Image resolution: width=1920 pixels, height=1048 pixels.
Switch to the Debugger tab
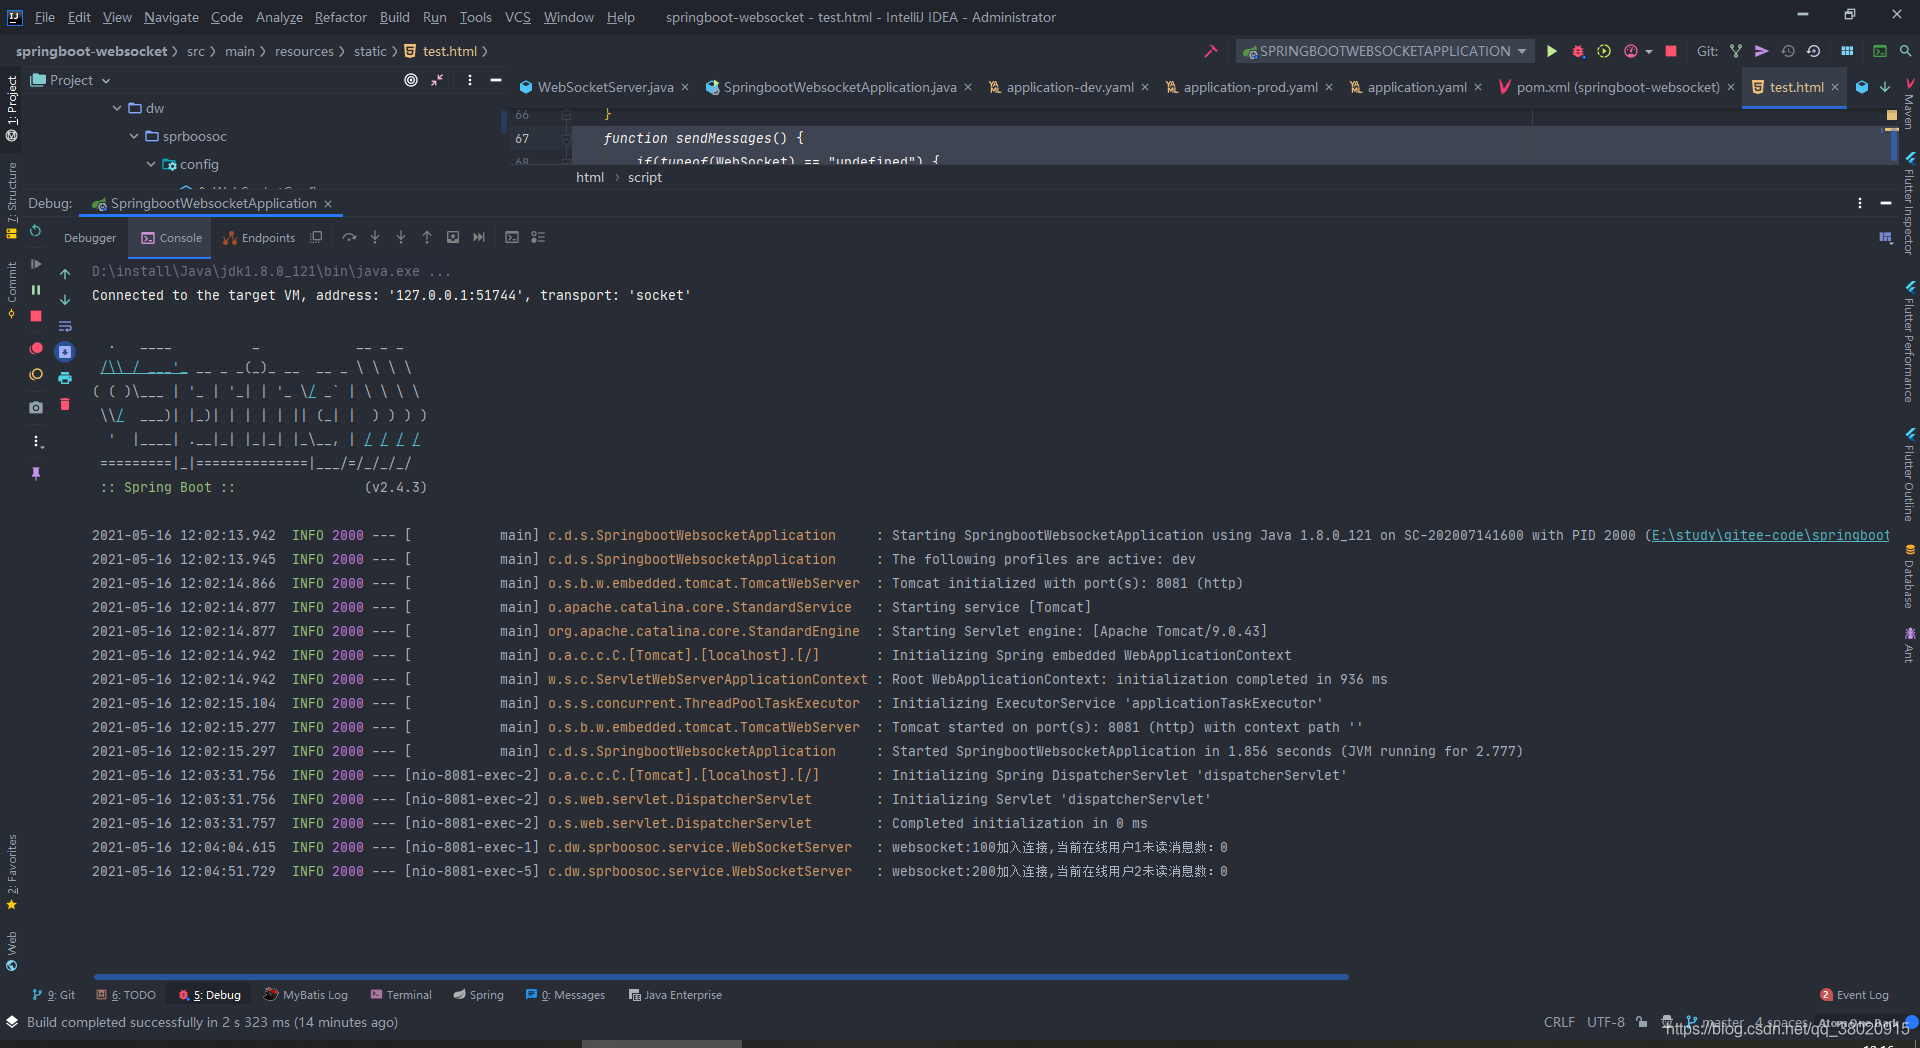(x=90, y=238)
